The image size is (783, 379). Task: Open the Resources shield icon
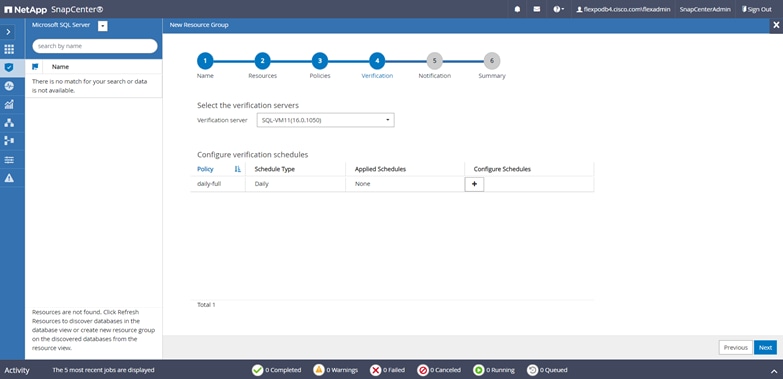pos(8,67)
